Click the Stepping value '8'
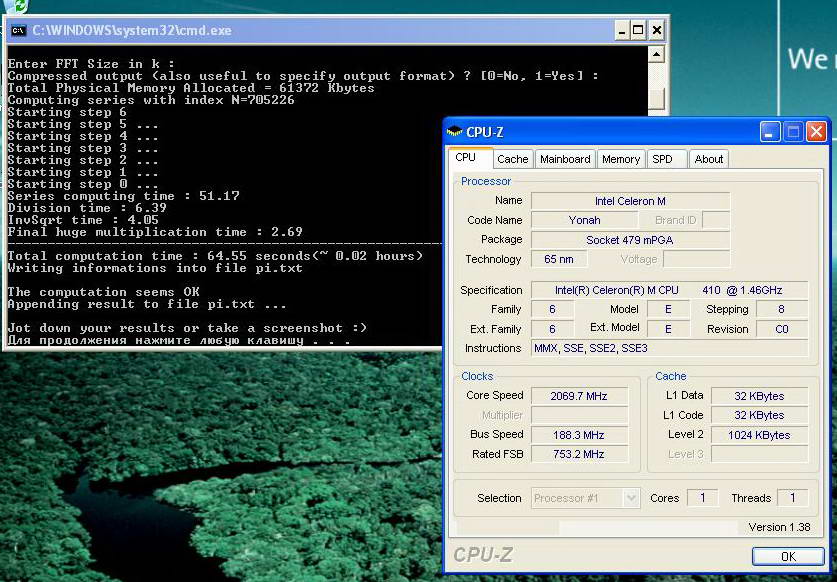The width and height of the screenshot is (837, 582). point(781,310)
